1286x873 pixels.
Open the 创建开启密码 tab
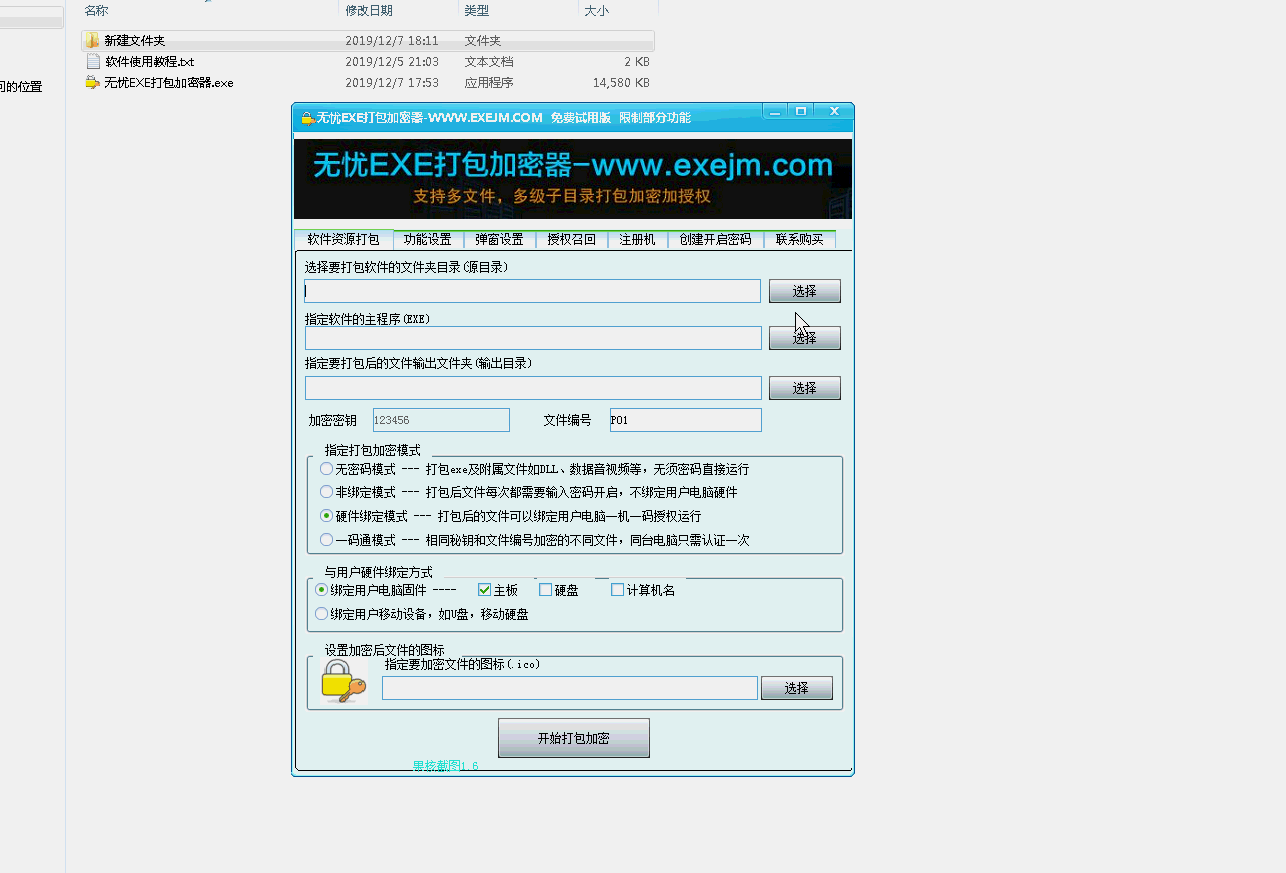(x=715, y=240)
